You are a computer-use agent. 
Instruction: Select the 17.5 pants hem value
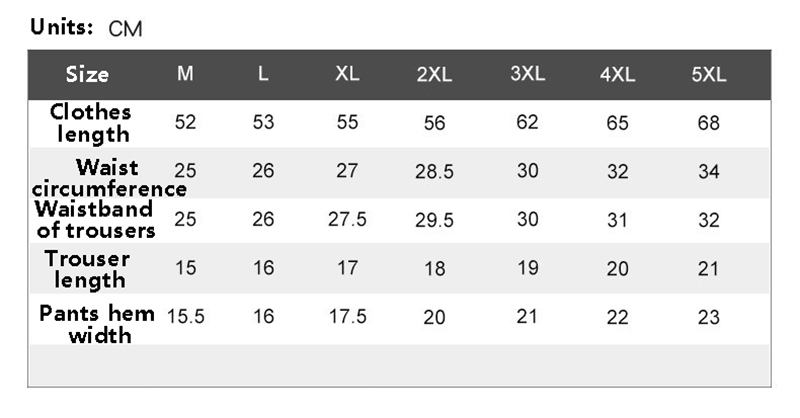coord(347,316)
